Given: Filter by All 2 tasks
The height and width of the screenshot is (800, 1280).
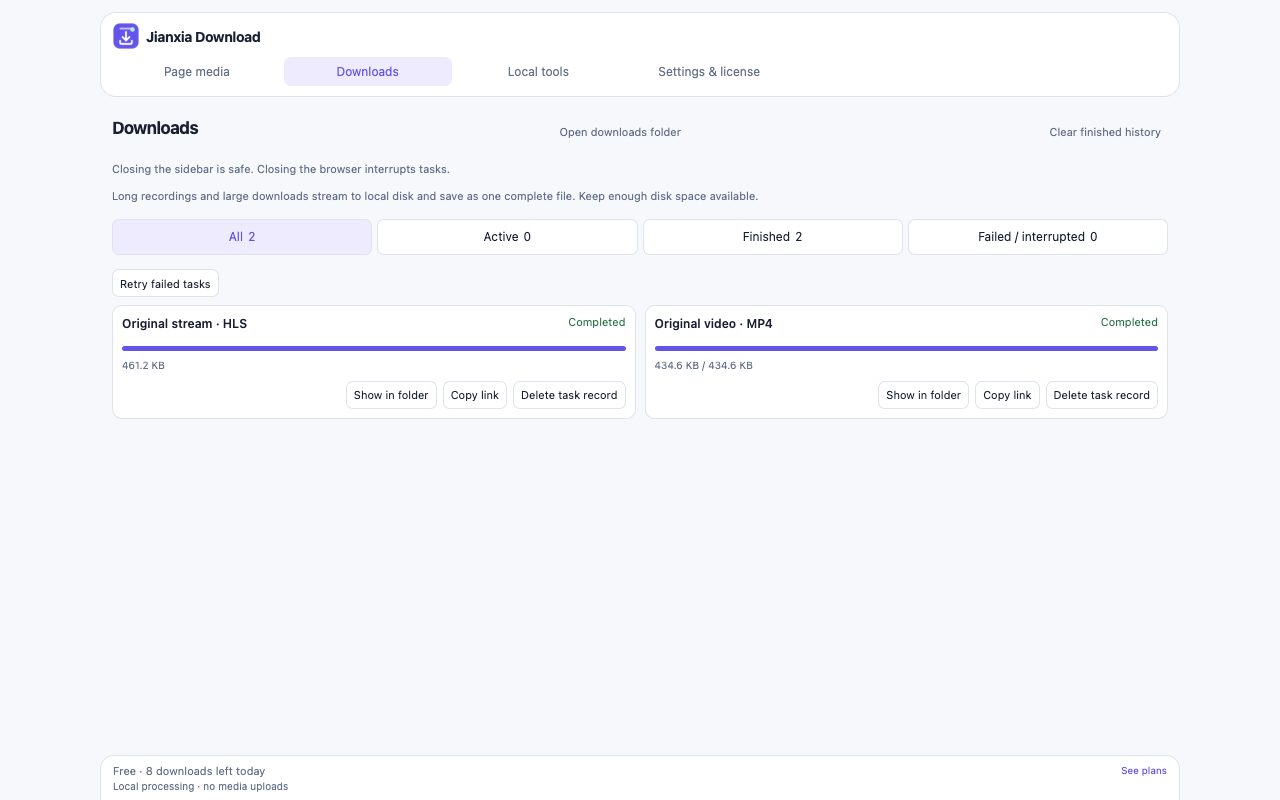Looking at the screenshot, I should click(x=242, y=237).
